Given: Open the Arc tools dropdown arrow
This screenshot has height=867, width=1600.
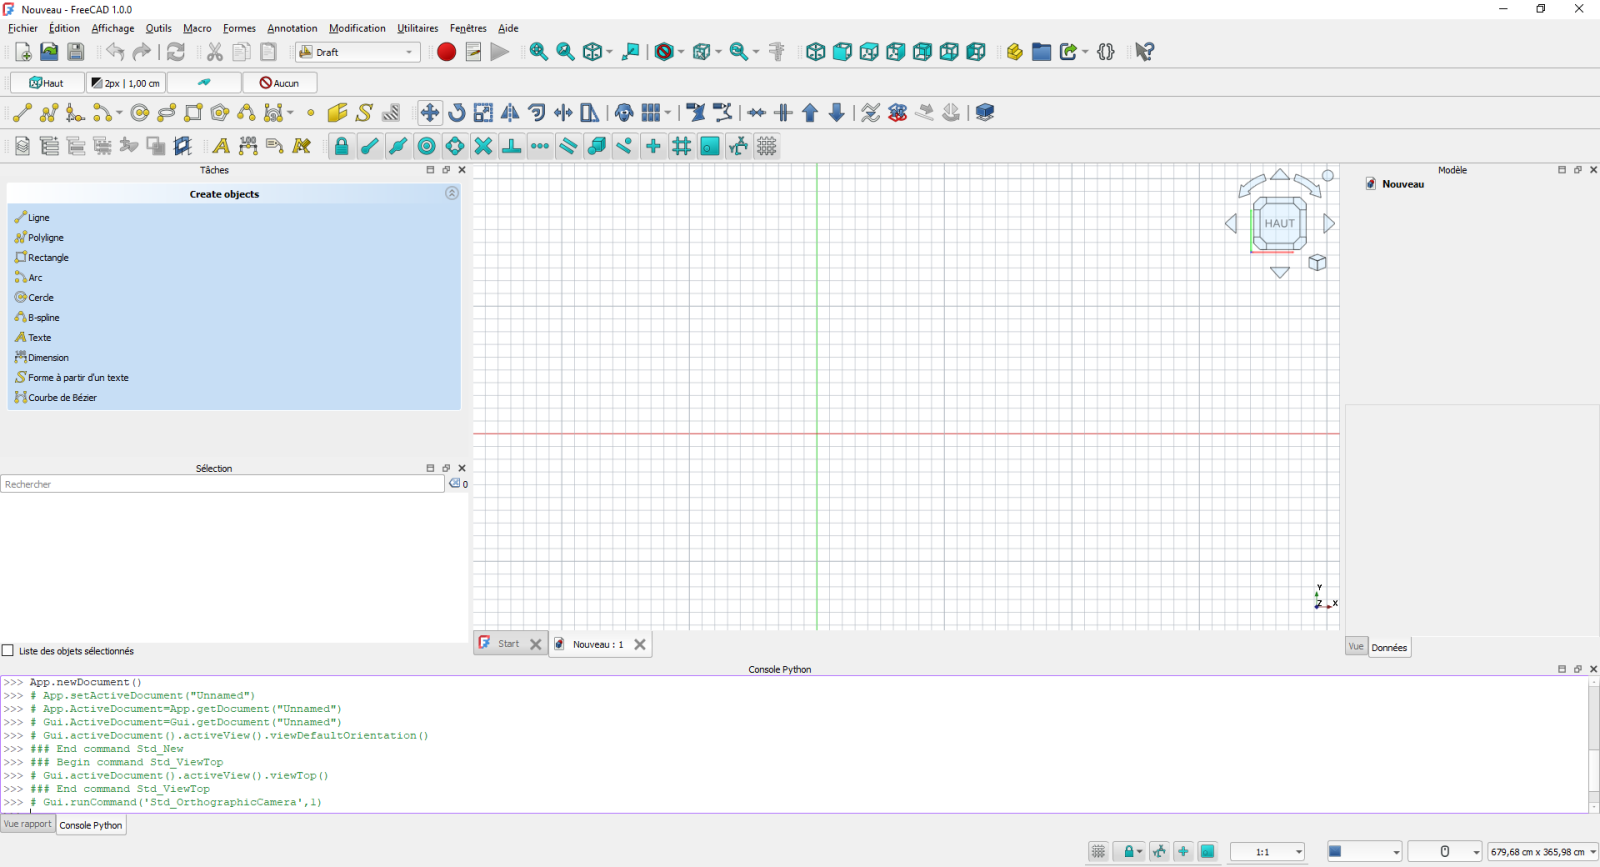Looking at the screenshot, I should click(x=119, y=113).
